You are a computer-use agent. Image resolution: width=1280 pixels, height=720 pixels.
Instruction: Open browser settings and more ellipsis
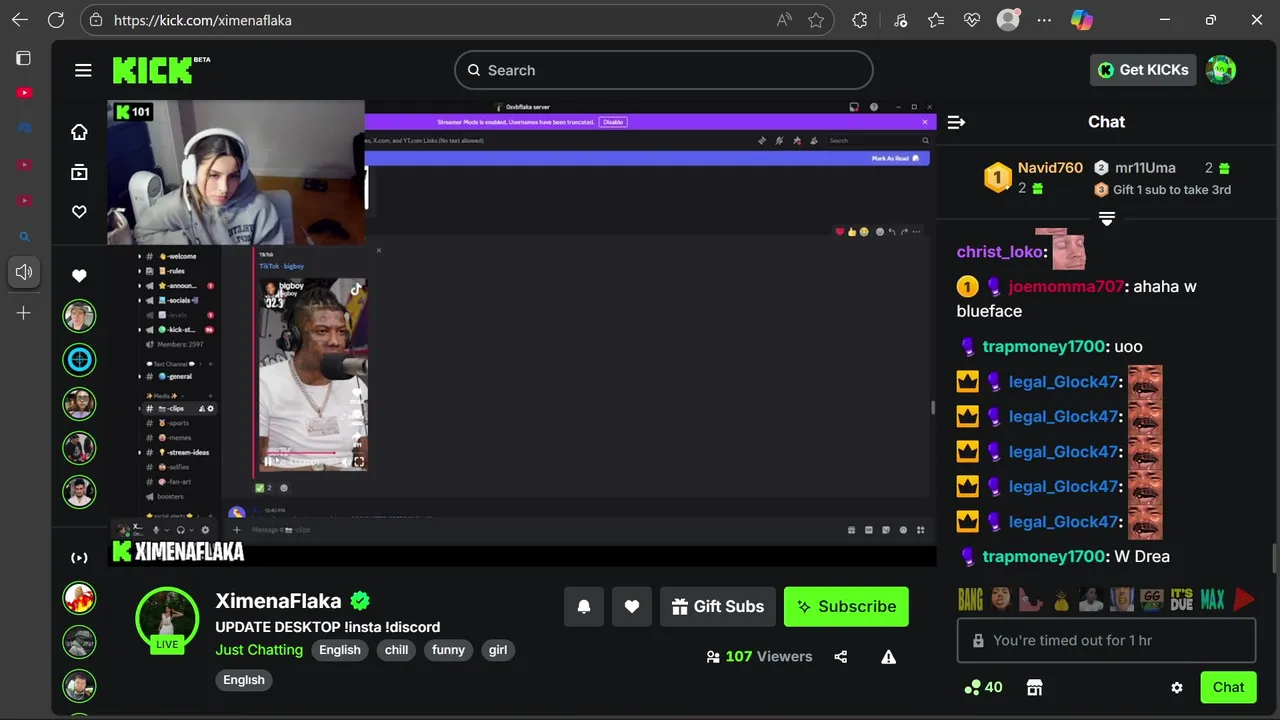tap(1044, 20)
